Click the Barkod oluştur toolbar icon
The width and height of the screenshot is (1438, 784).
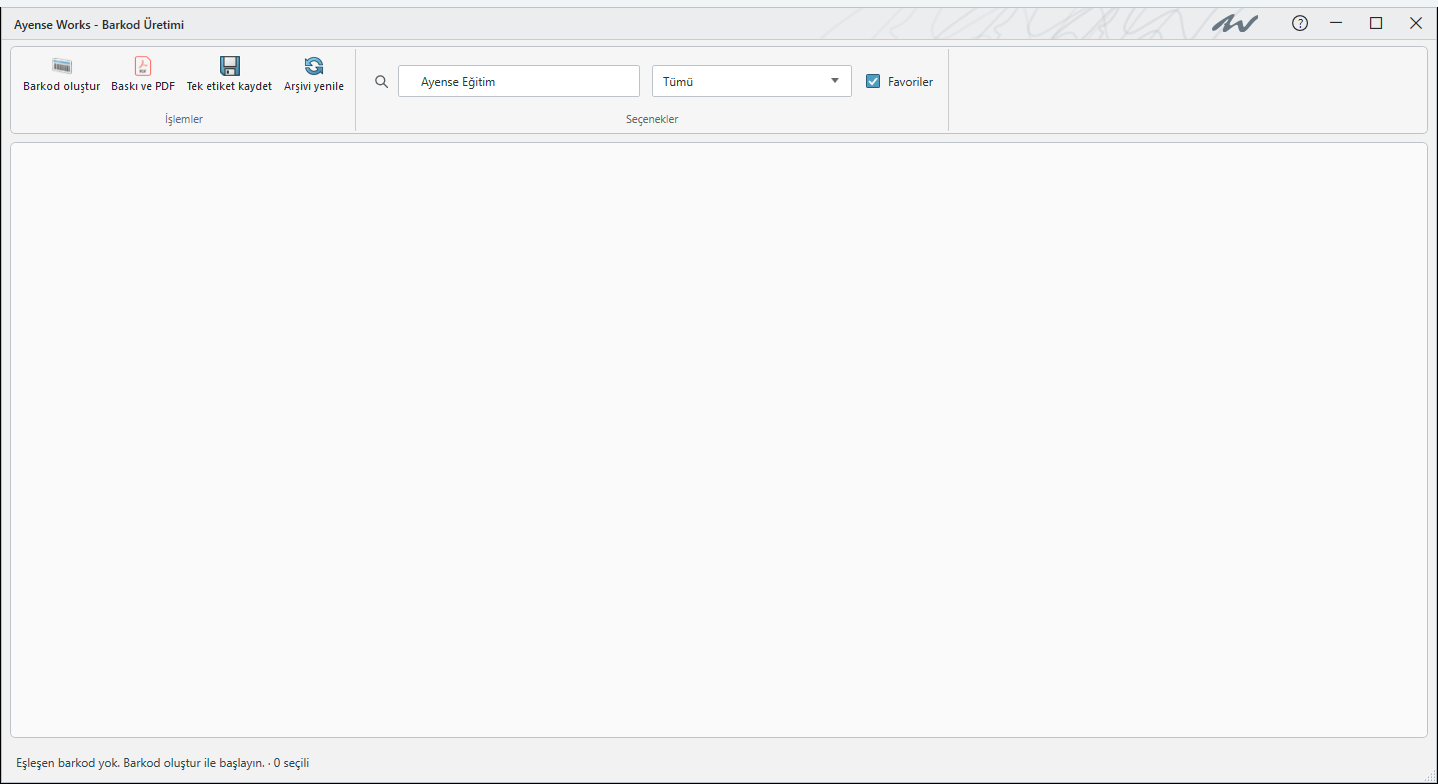pos(62,66)
